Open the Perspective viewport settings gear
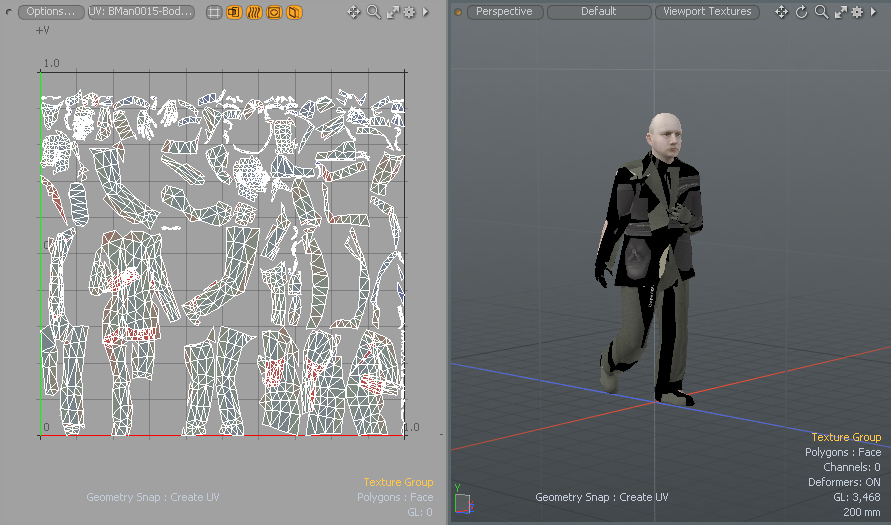891x525 pixels. pyautogui.click(x=857, y=12)
